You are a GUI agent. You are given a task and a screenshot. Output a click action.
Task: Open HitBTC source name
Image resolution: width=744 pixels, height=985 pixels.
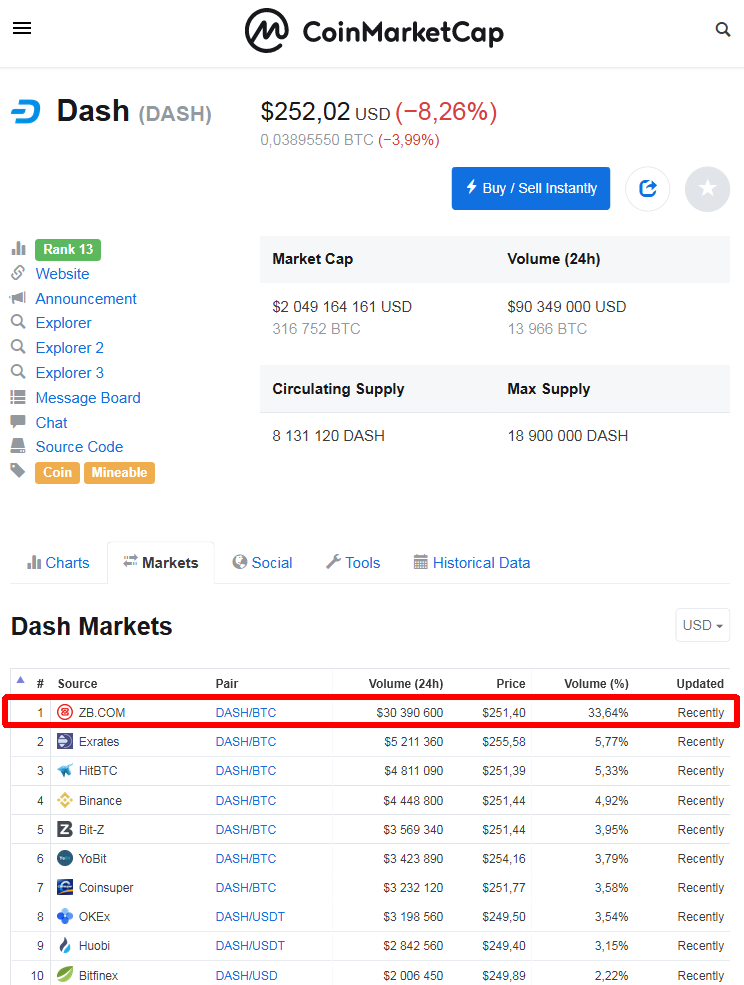98,770
